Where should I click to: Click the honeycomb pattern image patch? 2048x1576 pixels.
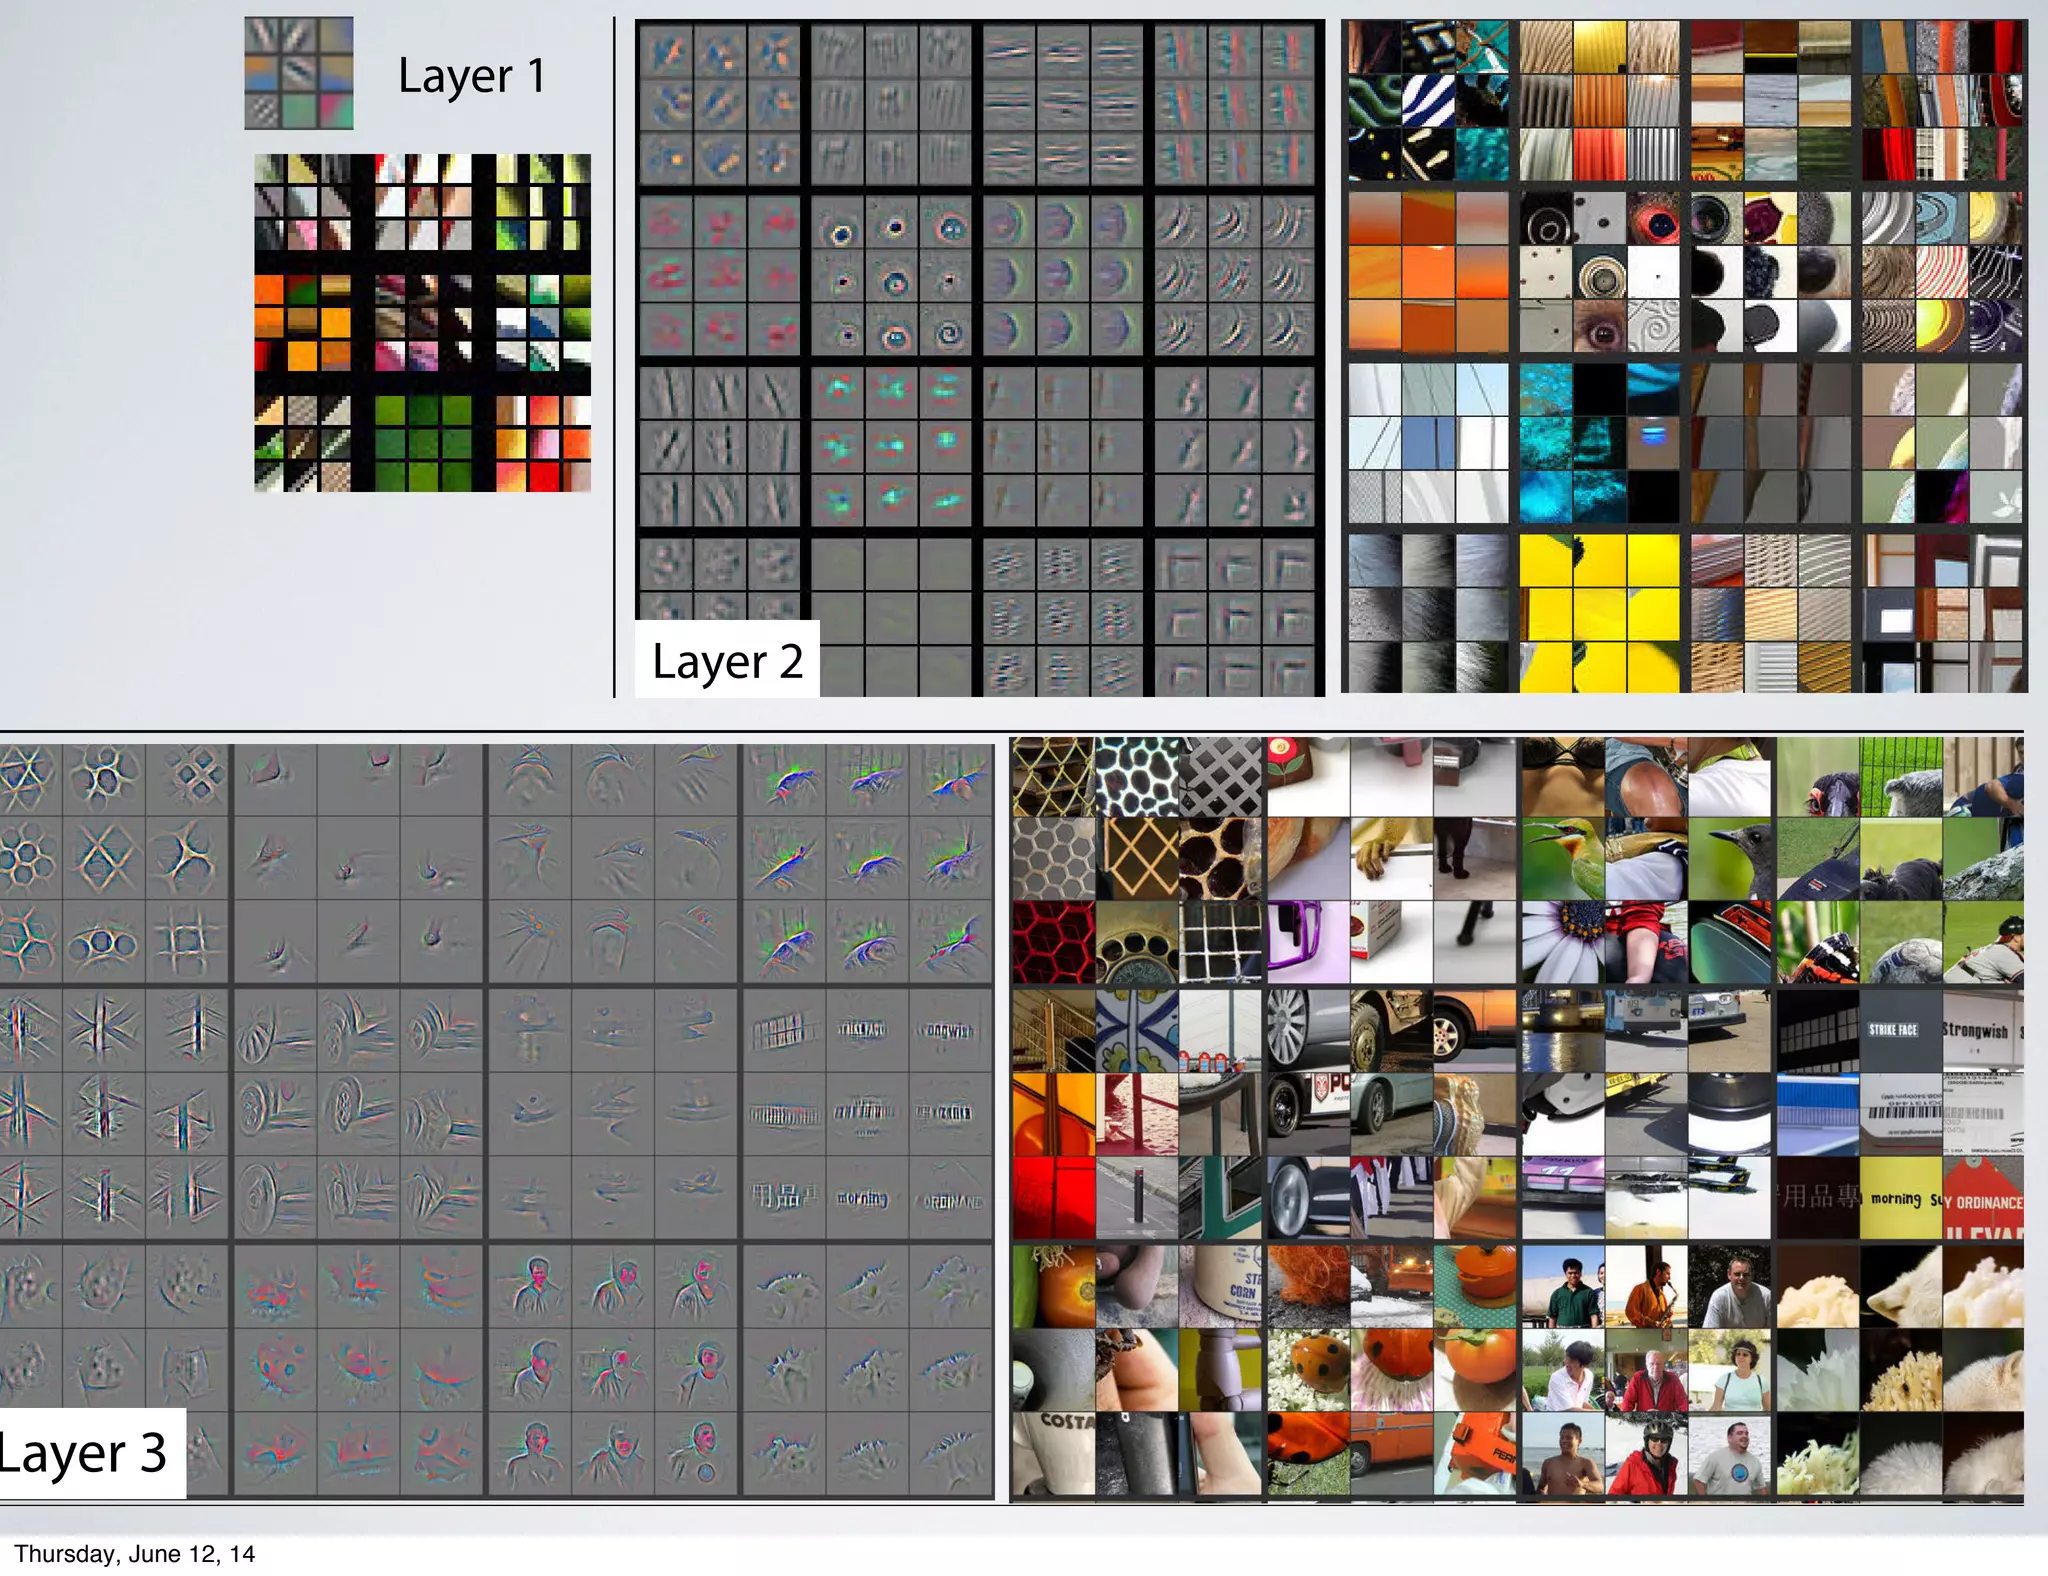click(x=1052, y=860)
